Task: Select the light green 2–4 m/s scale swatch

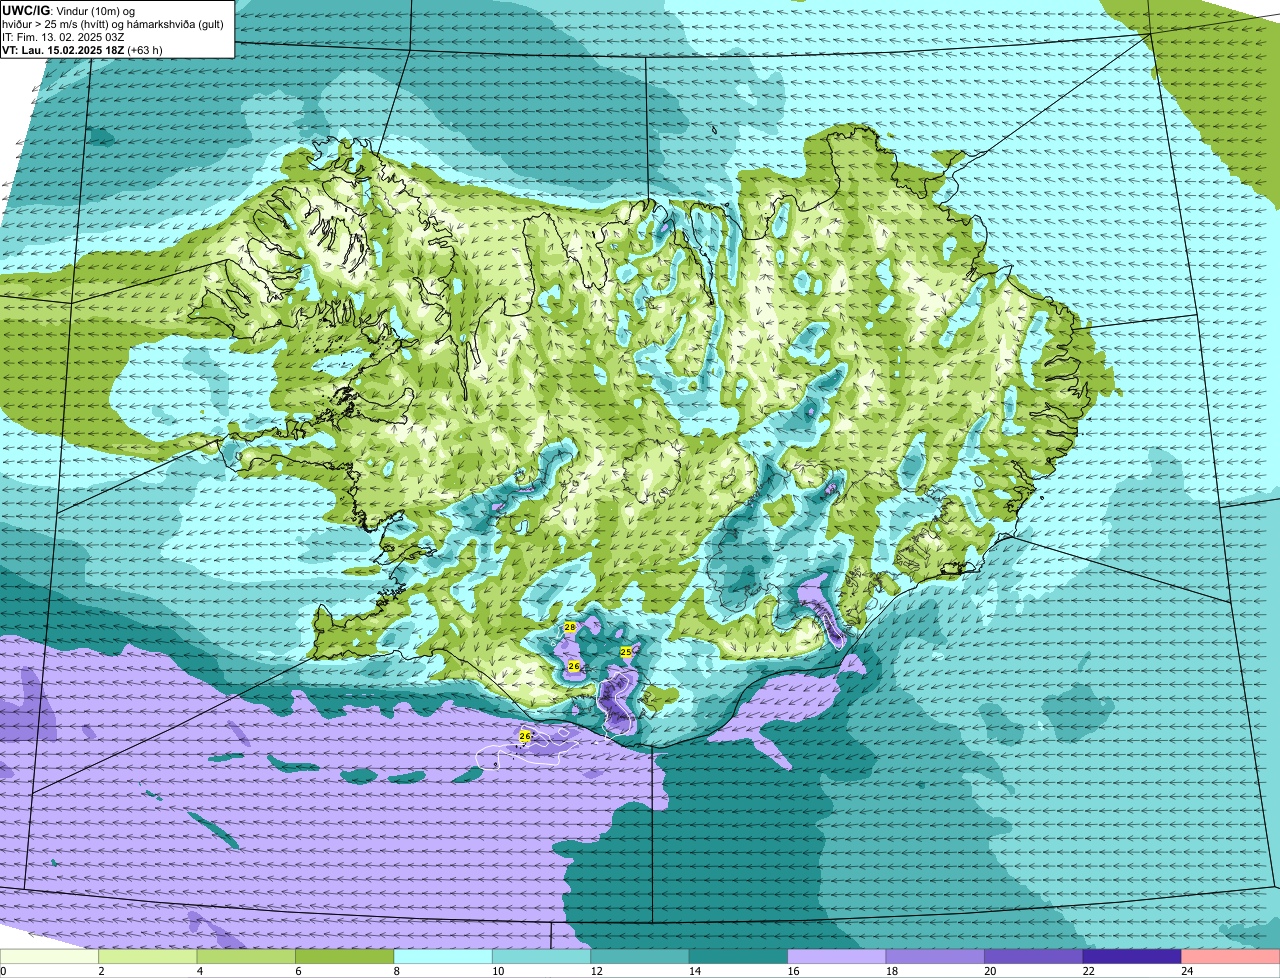Action: (x=148, y=957)
